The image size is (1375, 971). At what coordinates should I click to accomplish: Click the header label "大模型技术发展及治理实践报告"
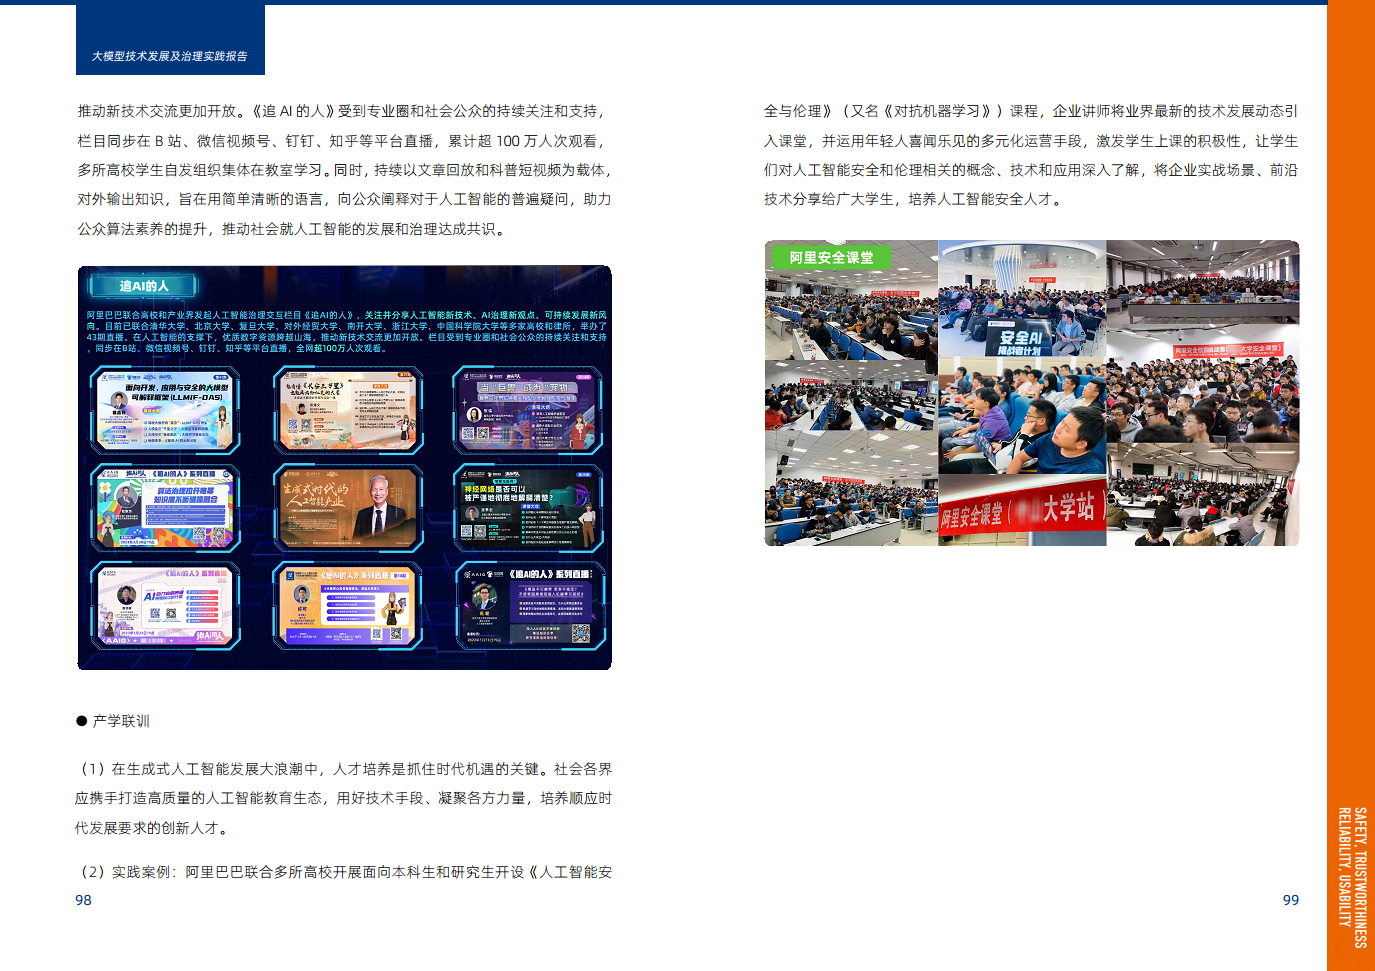click(170, 56)
